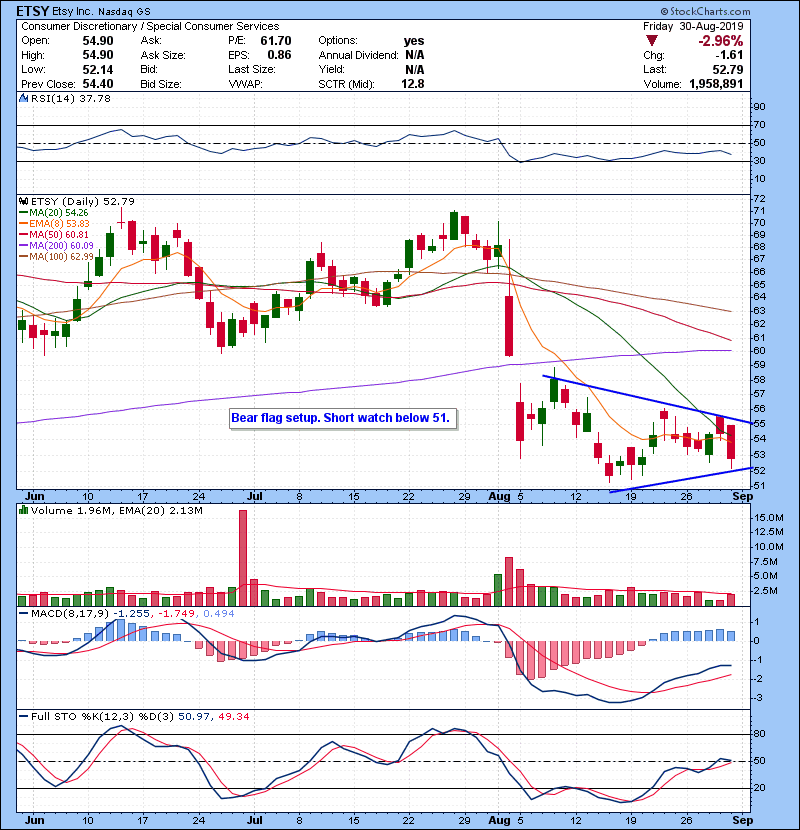Select the ETSY ticker symbol in header

pyautogui.click(x=33, y=11)
